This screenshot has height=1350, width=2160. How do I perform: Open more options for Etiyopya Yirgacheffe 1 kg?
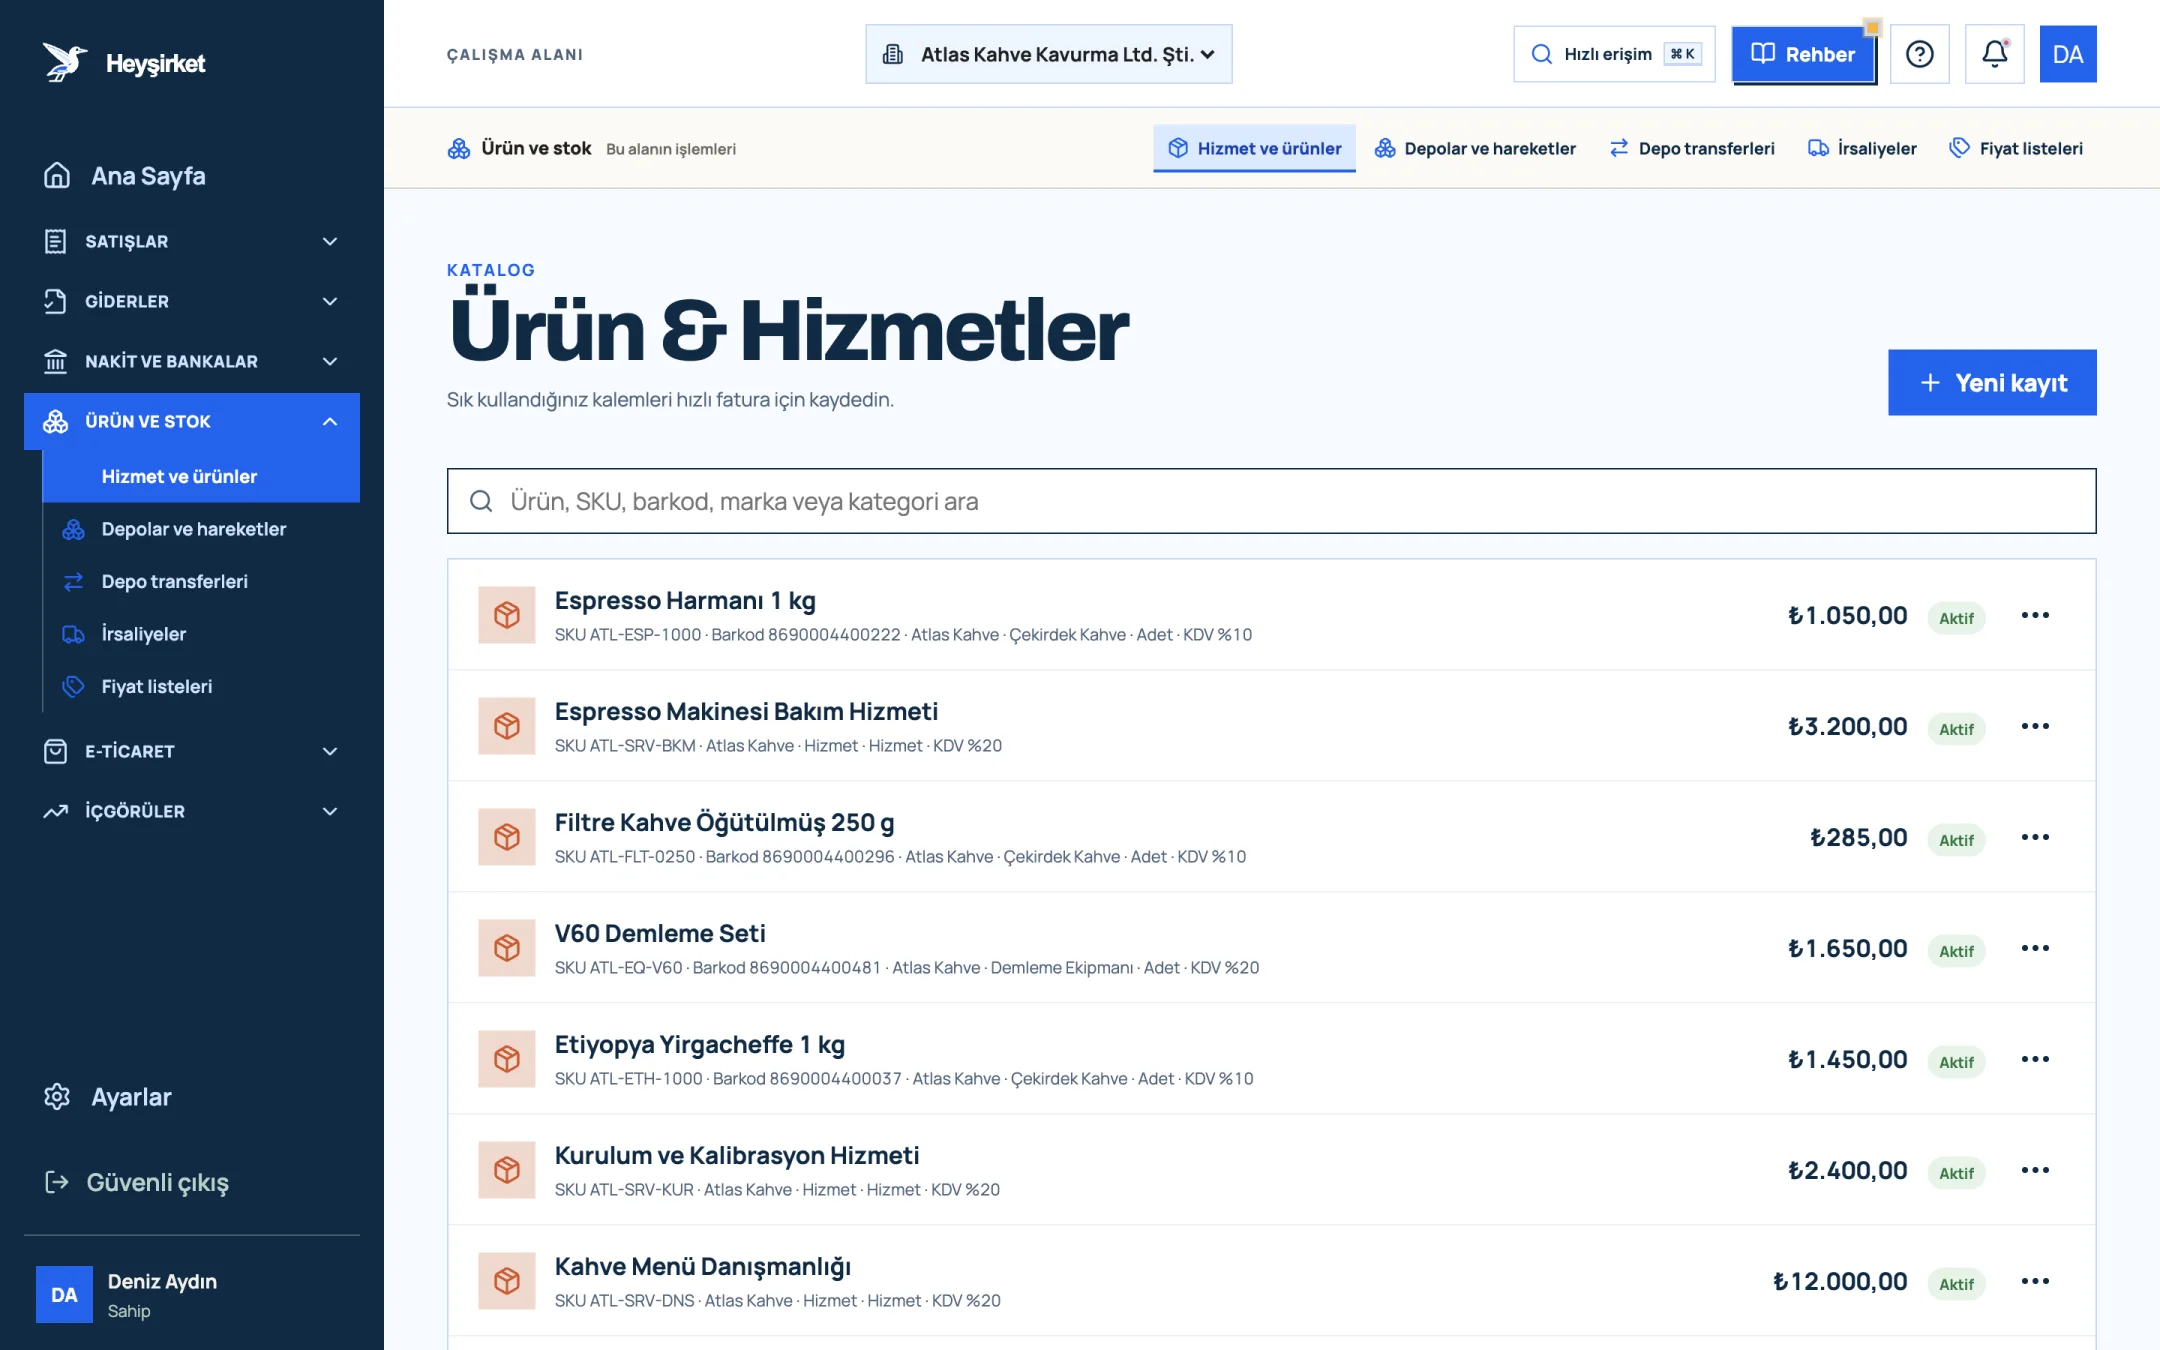coord(2035,1059)
